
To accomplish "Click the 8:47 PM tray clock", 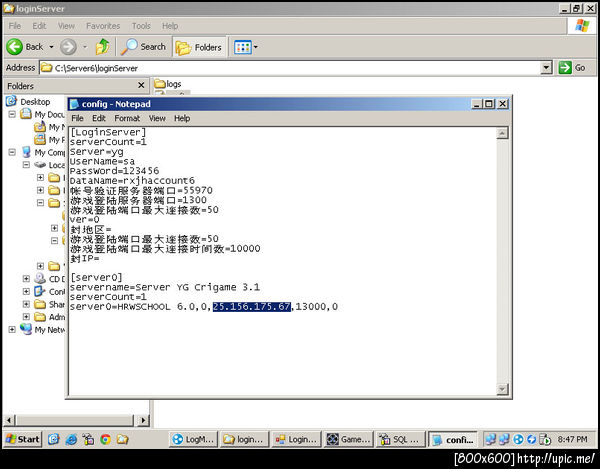I will coord(572,440).
